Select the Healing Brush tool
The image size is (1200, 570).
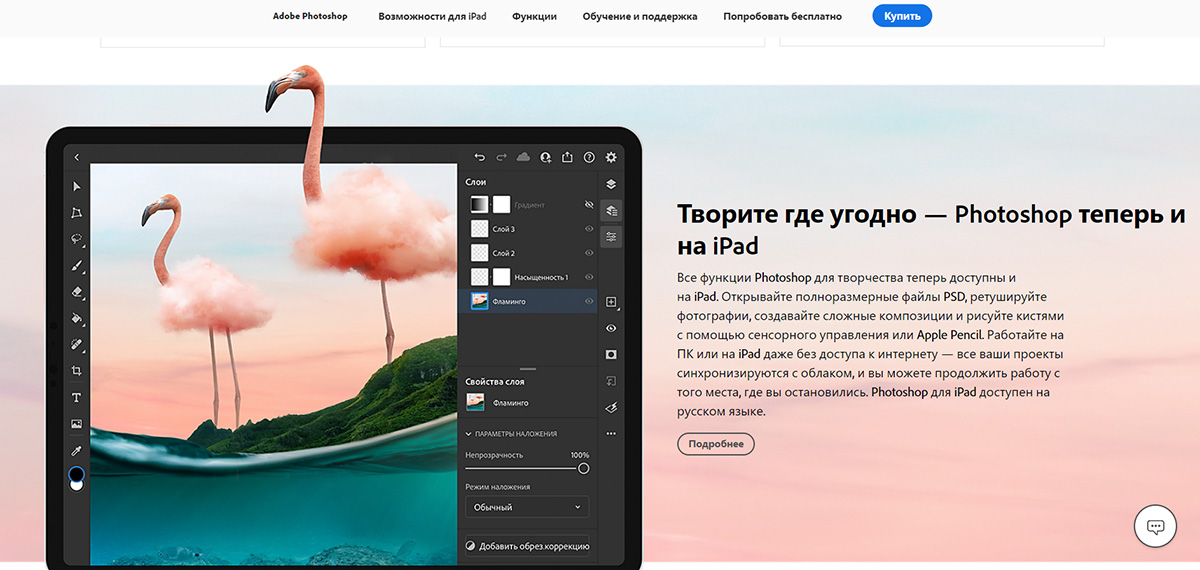(76, 345)
